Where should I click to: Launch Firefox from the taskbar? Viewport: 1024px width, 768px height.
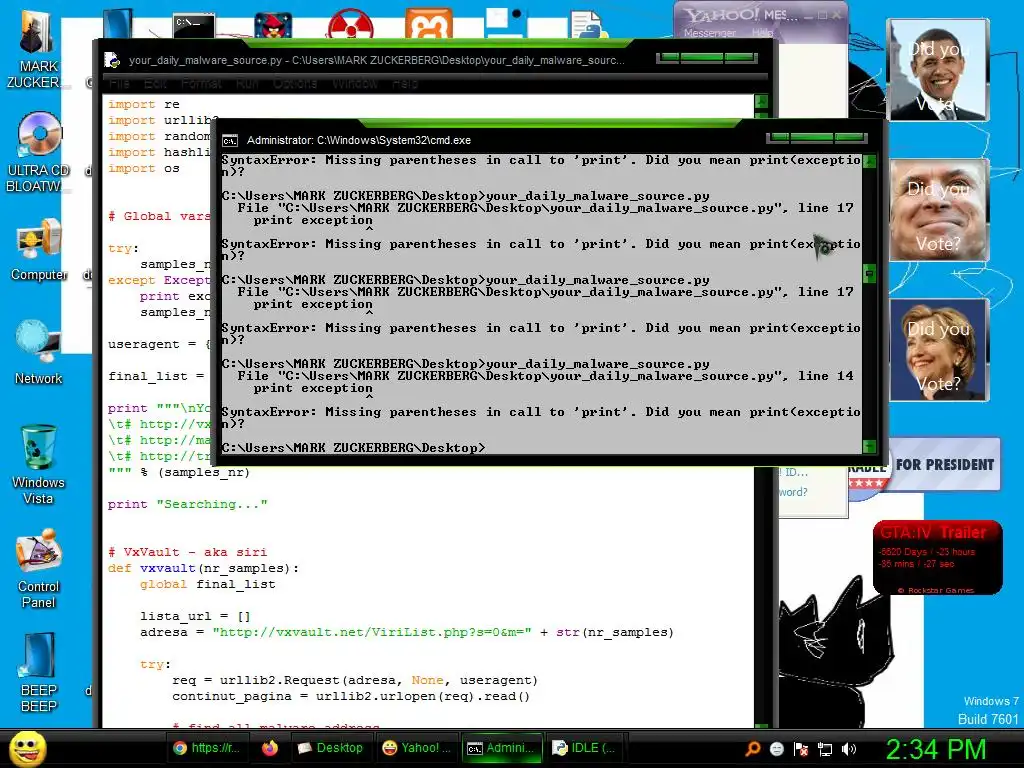(270, 748)
